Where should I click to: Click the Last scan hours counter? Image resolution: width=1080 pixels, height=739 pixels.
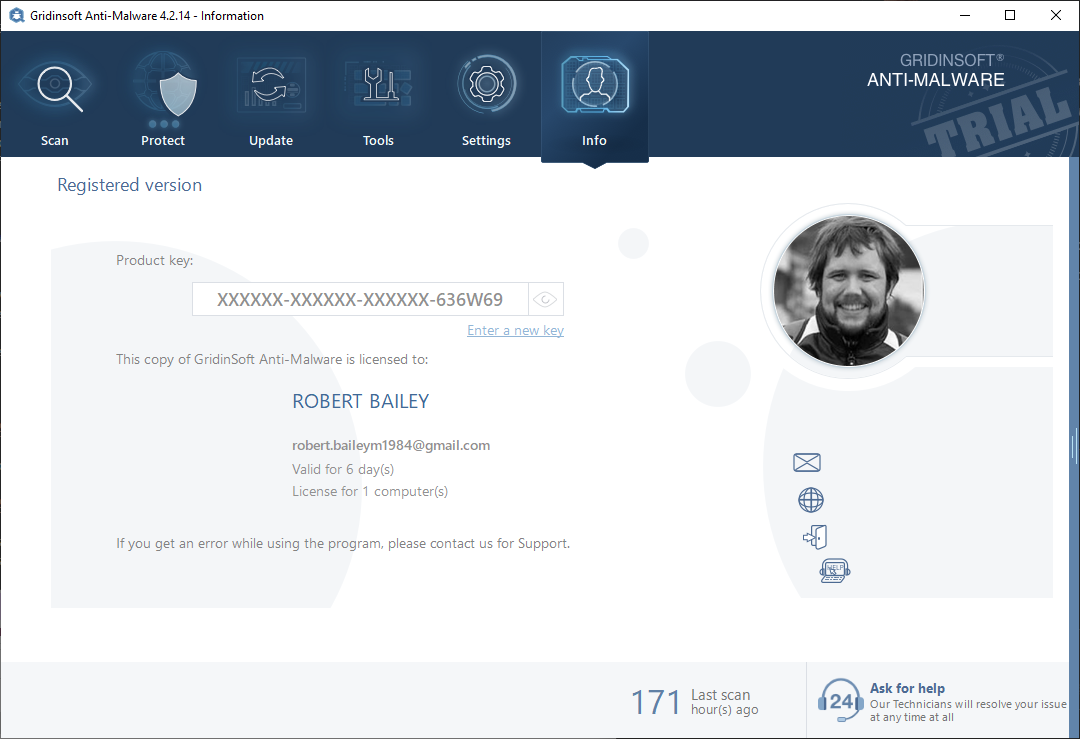pyautogui.click(x=655, y=702)
